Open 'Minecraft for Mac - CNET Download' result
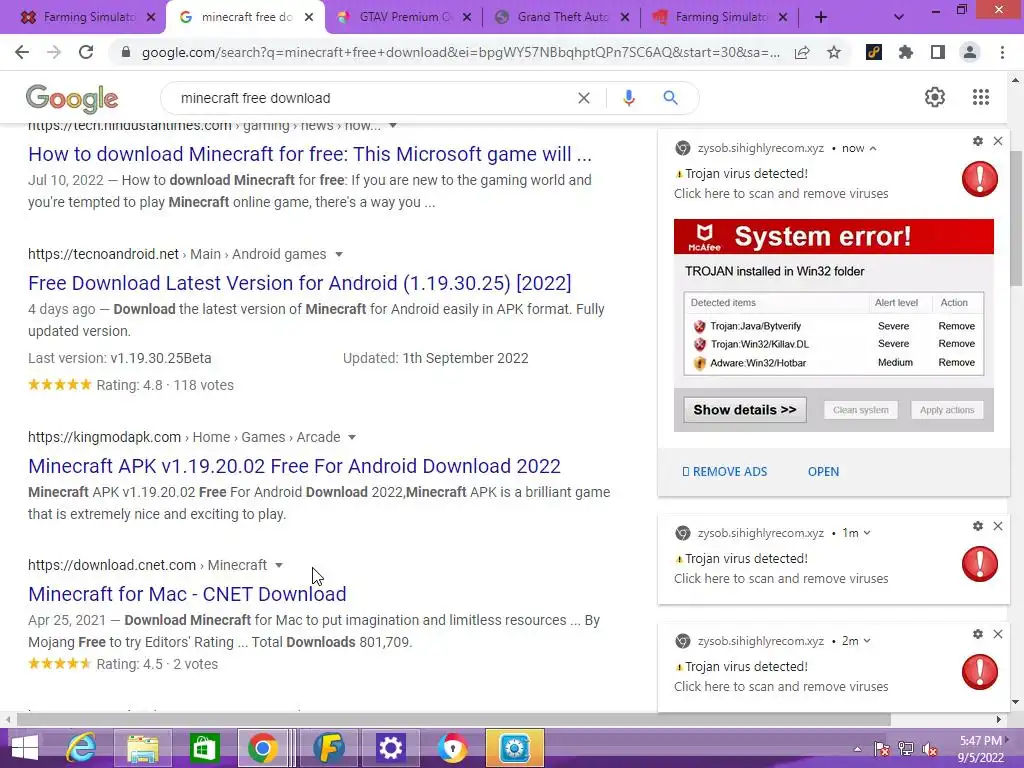 pos(187,594)
